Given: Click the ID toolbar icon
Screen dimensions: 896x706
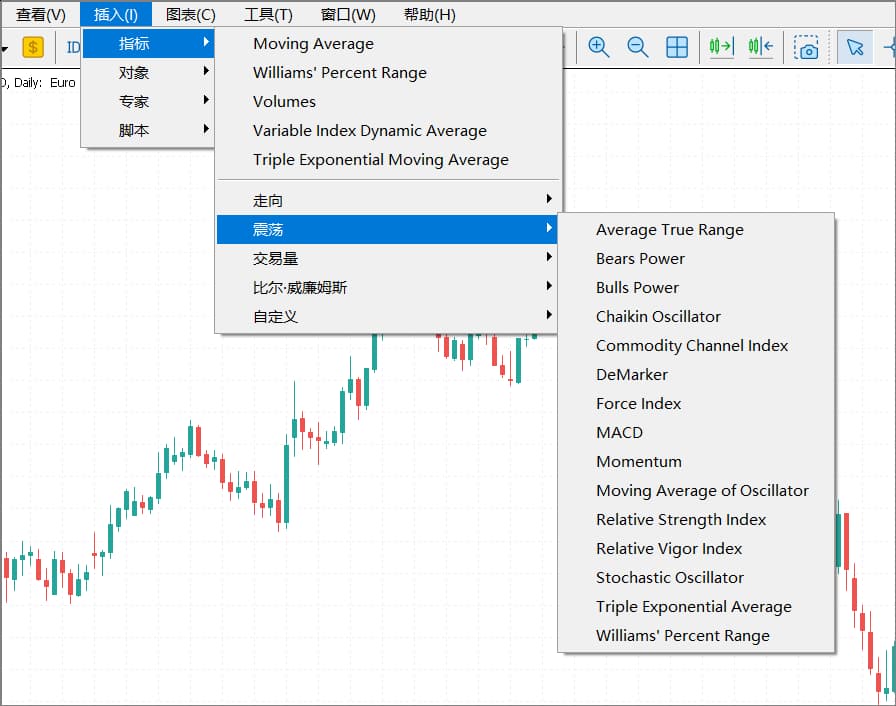Looking at the screenshot, I should click(74, 46).
